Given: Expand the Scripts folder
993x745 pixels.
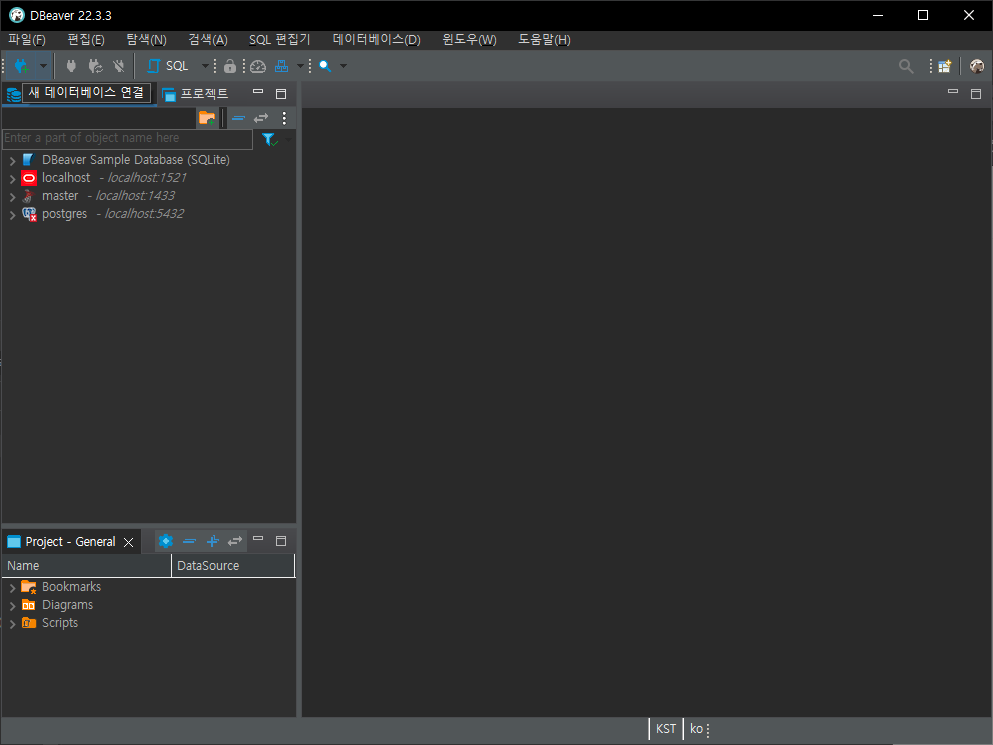Looking at the screenshot, I should pos(12,624).
